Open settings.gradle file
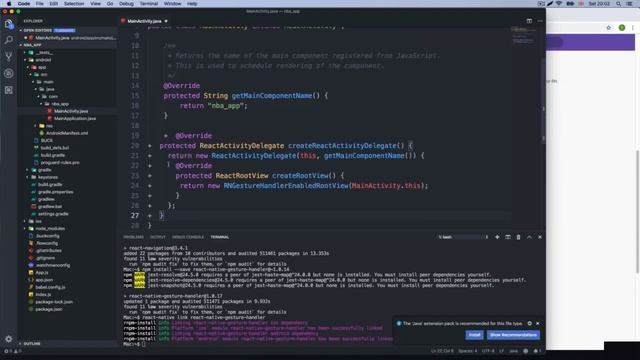Image resolution: width=640 pixels, height=360 pixels. pos(53,214)
